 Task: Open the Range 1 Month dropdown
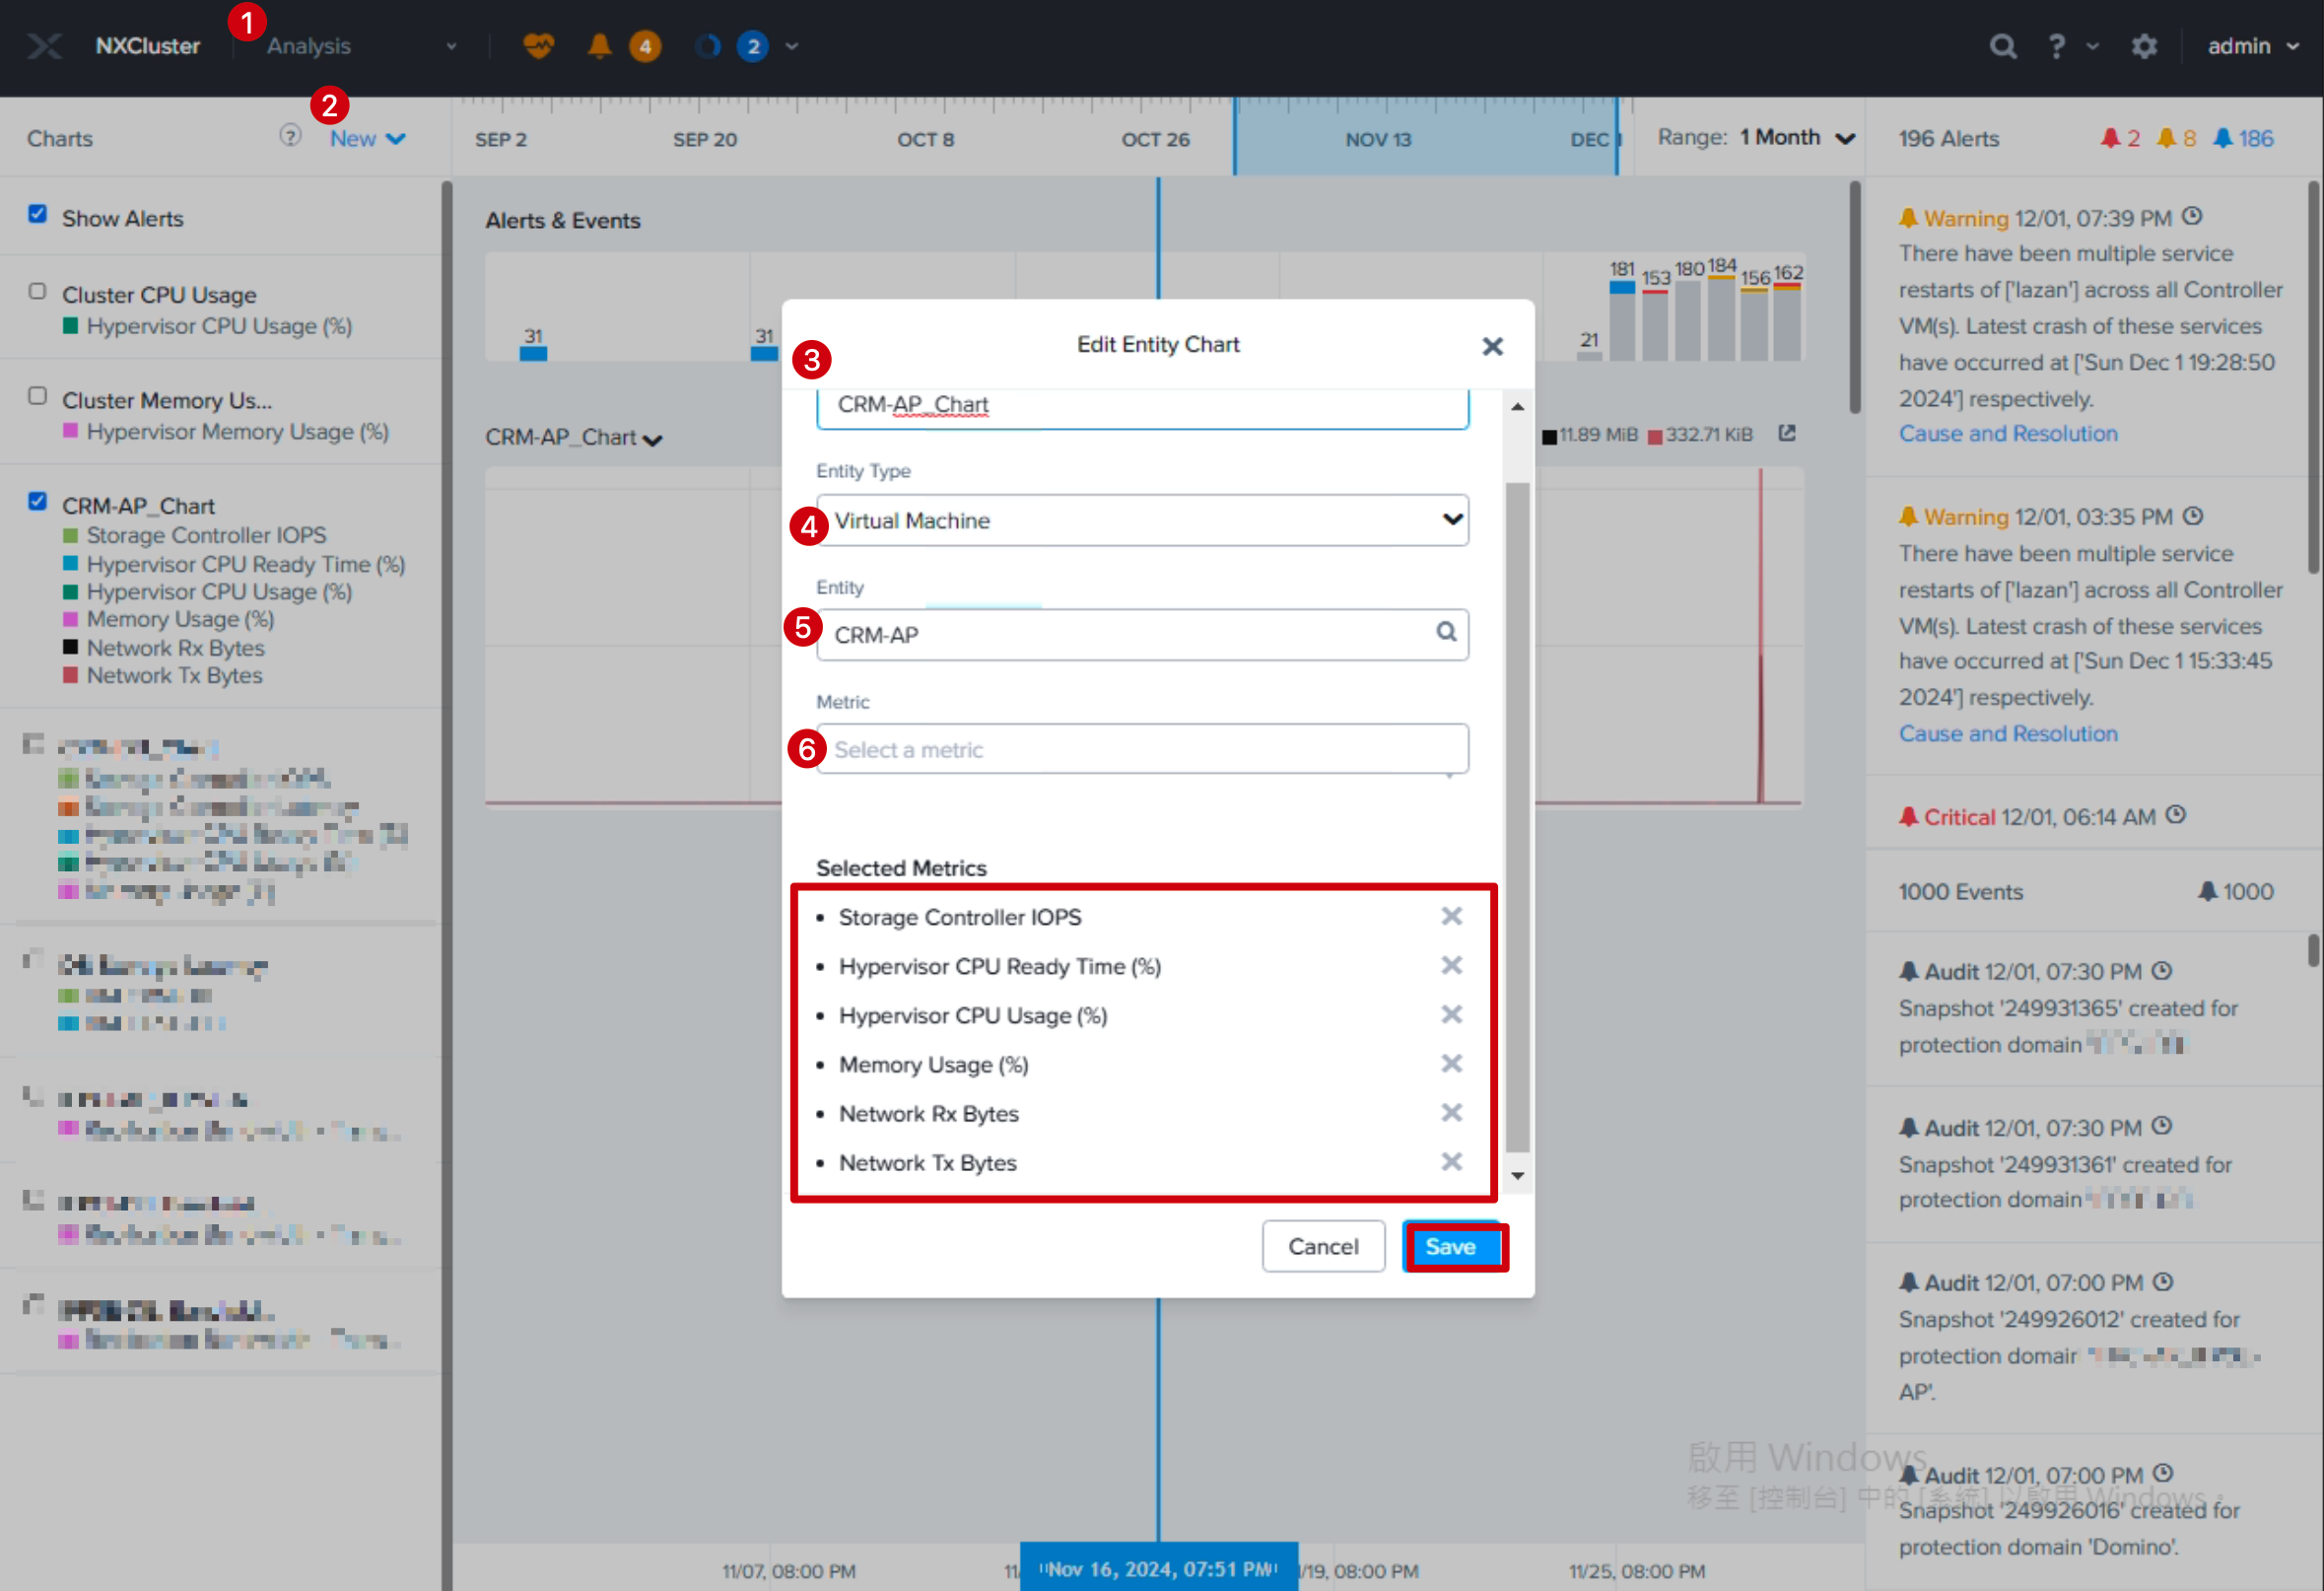point(1797,138)
